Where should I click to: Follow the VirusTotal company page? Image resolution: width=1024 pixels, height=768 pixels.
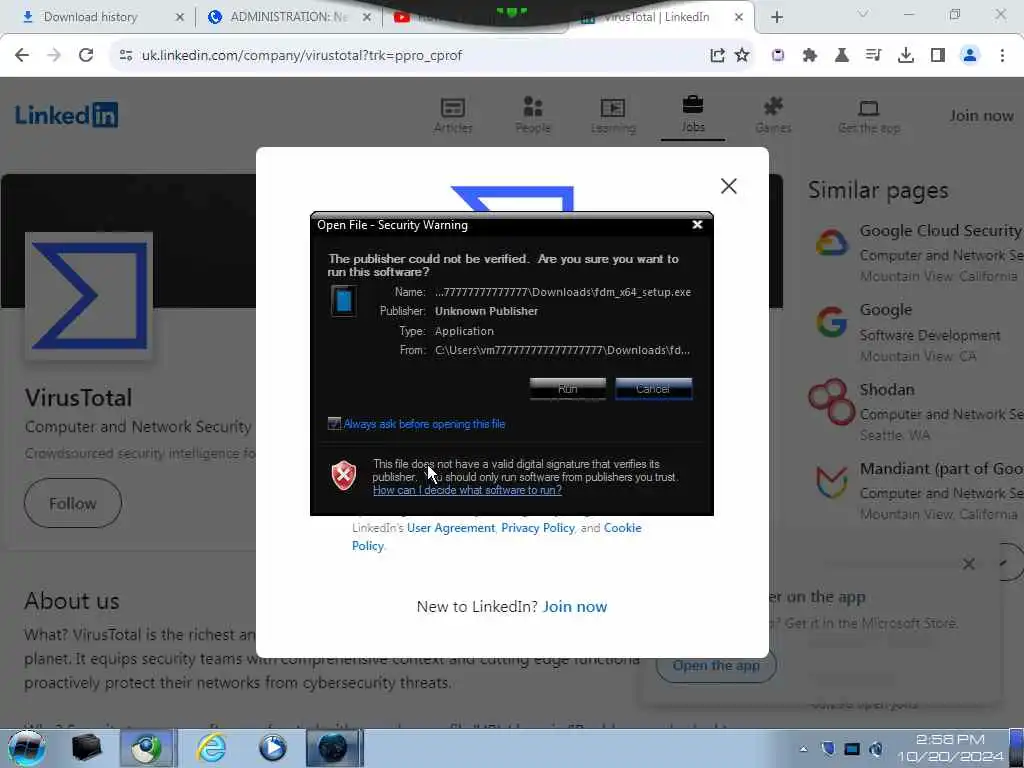(x=72, y=503)
